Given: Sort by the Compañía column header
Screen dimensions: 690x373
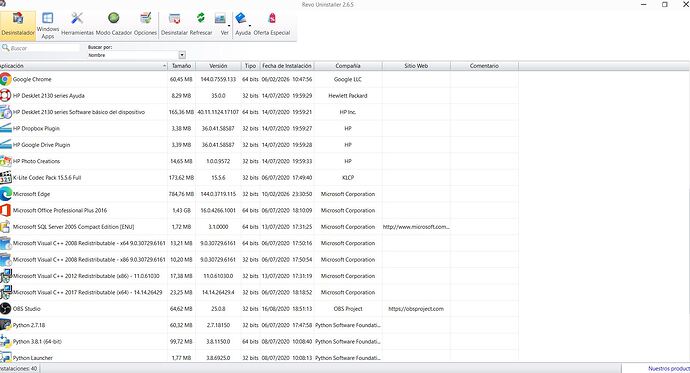Looking at the screenshot, I should click(348, 66).
